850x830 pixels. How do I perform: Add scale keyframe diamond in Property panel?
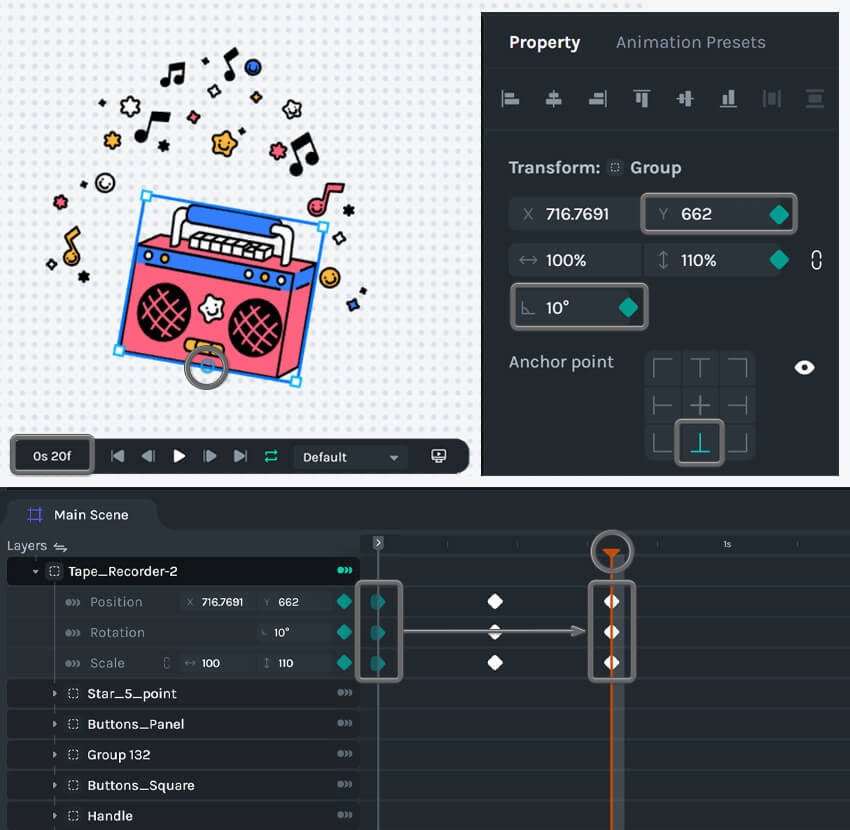(779, 260)
